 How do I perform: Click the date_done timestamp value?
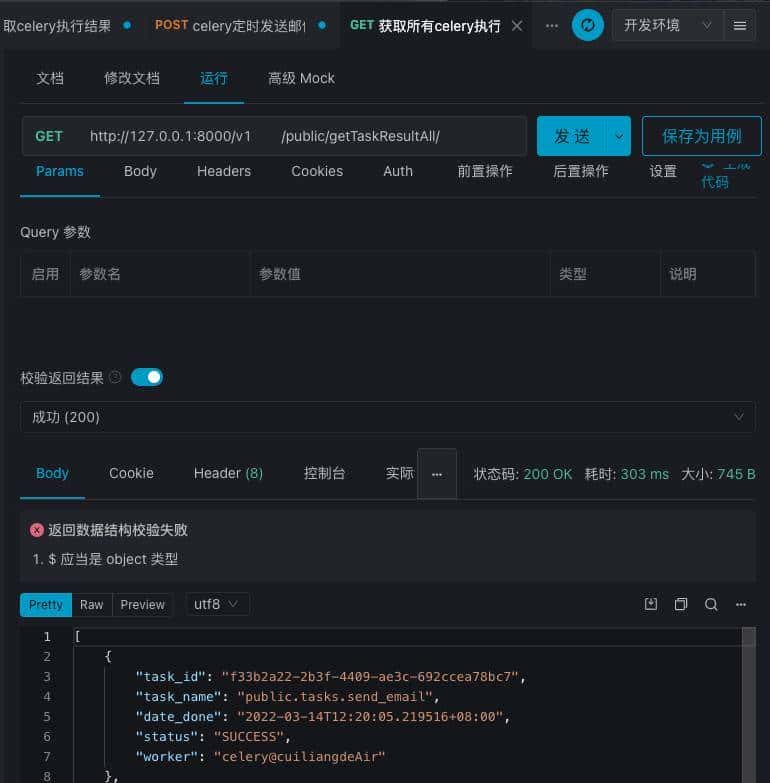371,717
